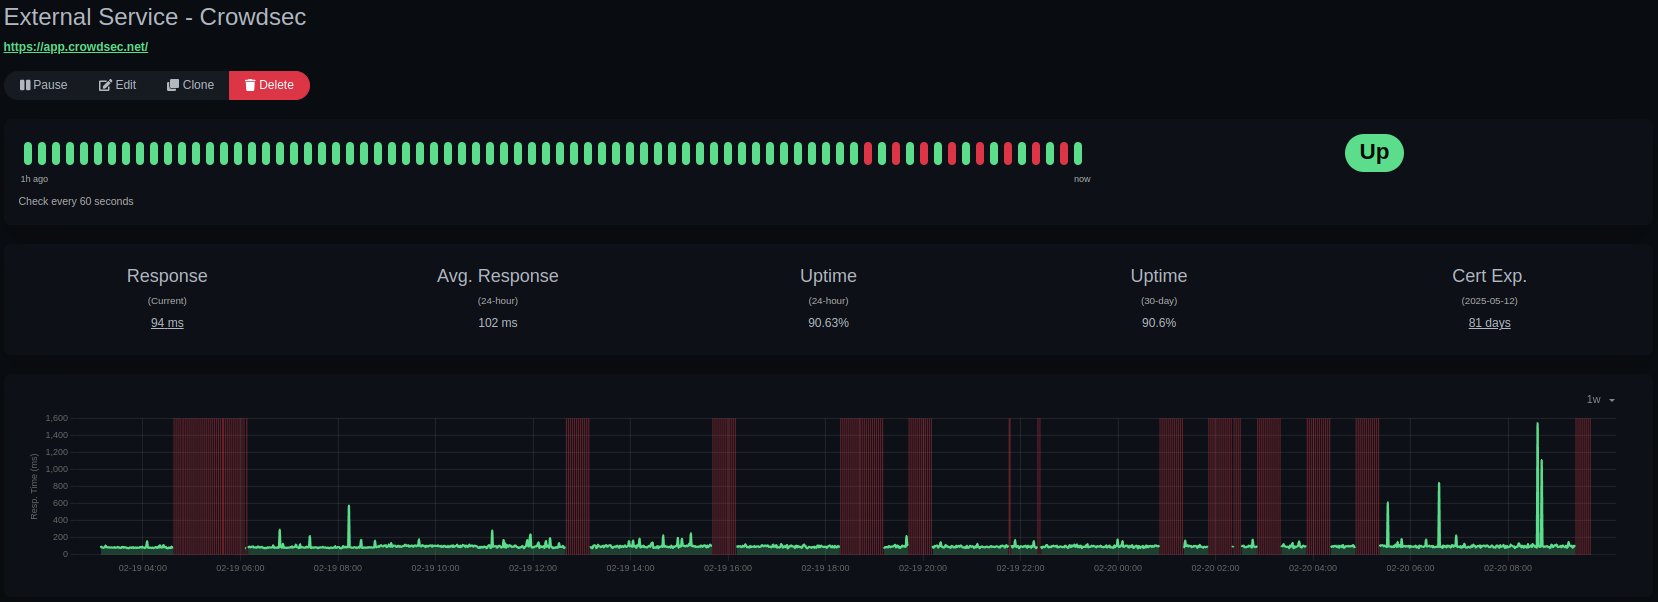Screen dimensions: 1658x602
Task: Click the Cert Exp. heading
Action: pos(1489,276)
